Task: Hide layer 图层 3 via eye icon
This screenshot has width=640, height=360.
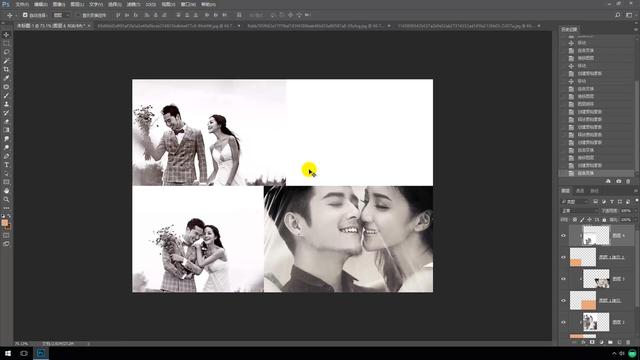Action: [563, 279]
